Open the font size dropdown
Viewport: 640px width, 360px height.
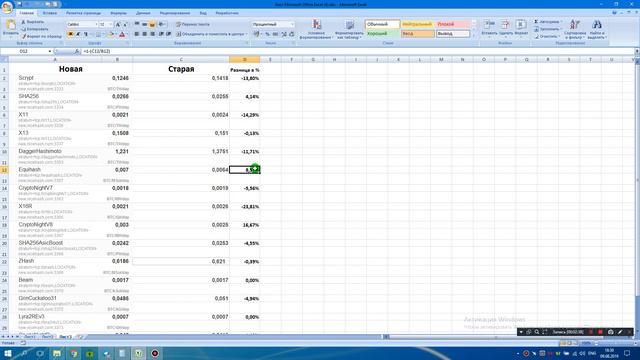[111, 24]
